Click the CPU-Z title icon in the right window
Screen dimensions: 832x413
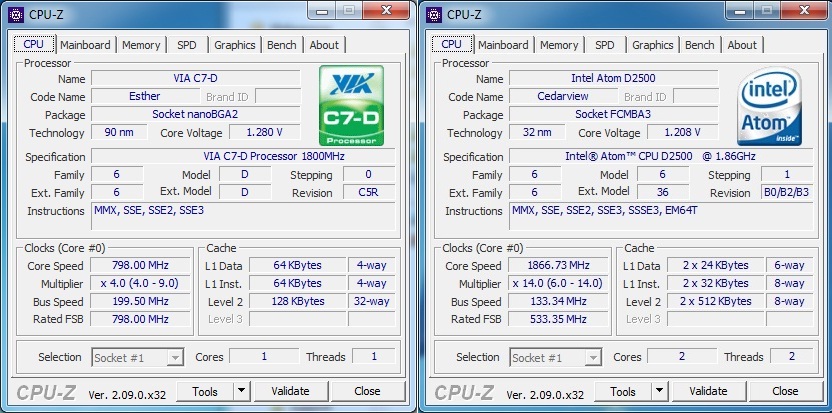point(435,14)
